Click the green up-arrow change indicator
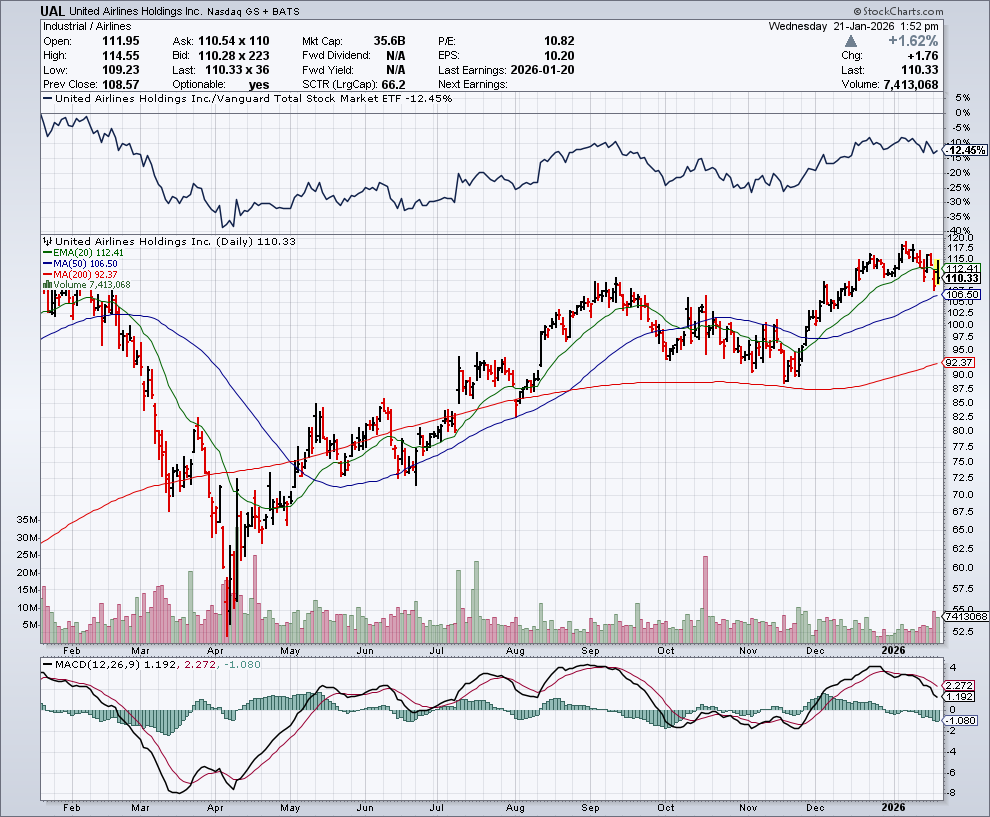This screenshot has height=817, width=990. point(850,41)
